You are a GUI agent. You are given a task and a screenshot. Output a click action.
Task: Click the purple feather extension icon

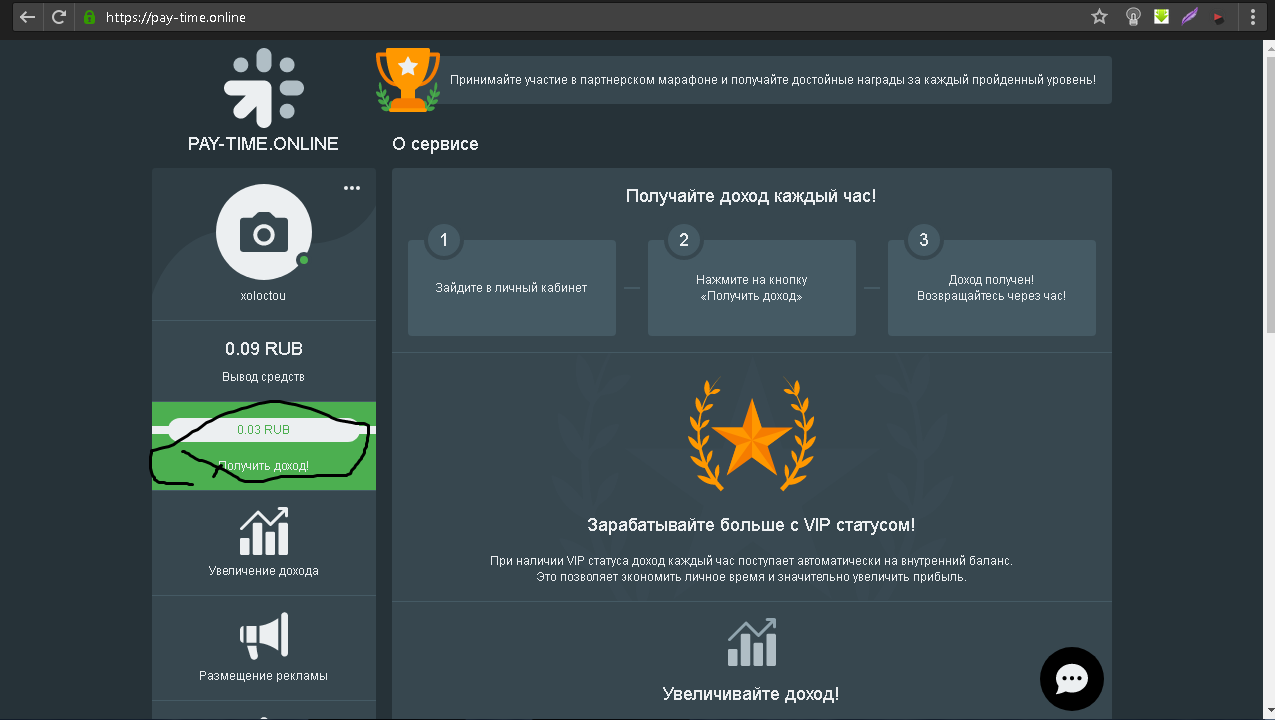click(1189, 17)
